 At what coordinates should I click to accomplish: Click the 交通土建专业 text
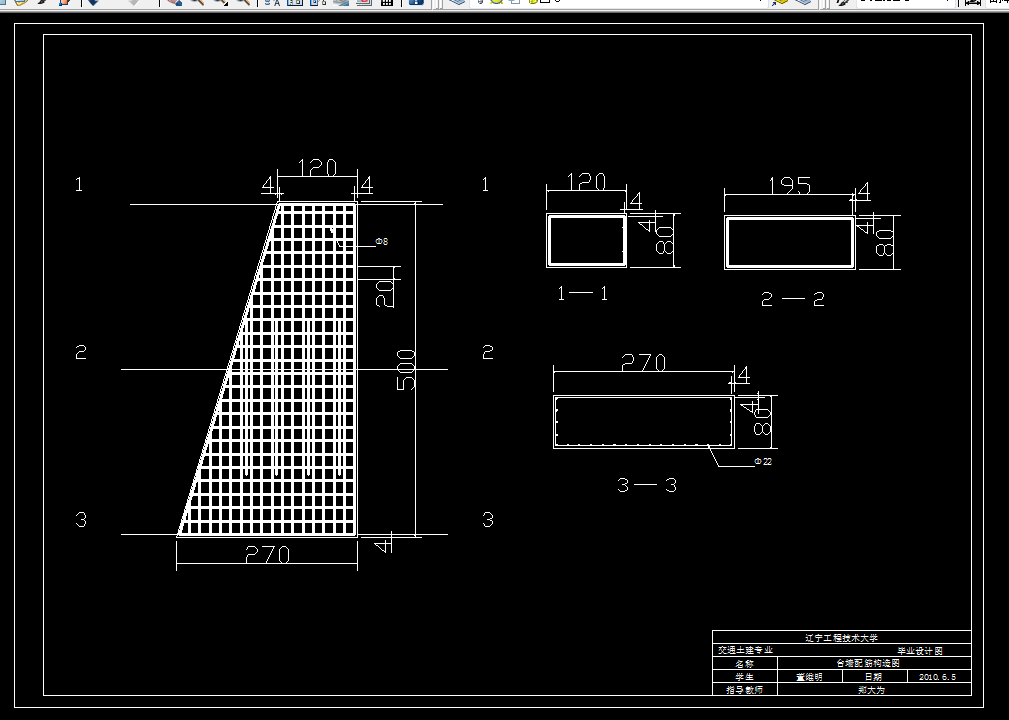(x=745, y=650)
